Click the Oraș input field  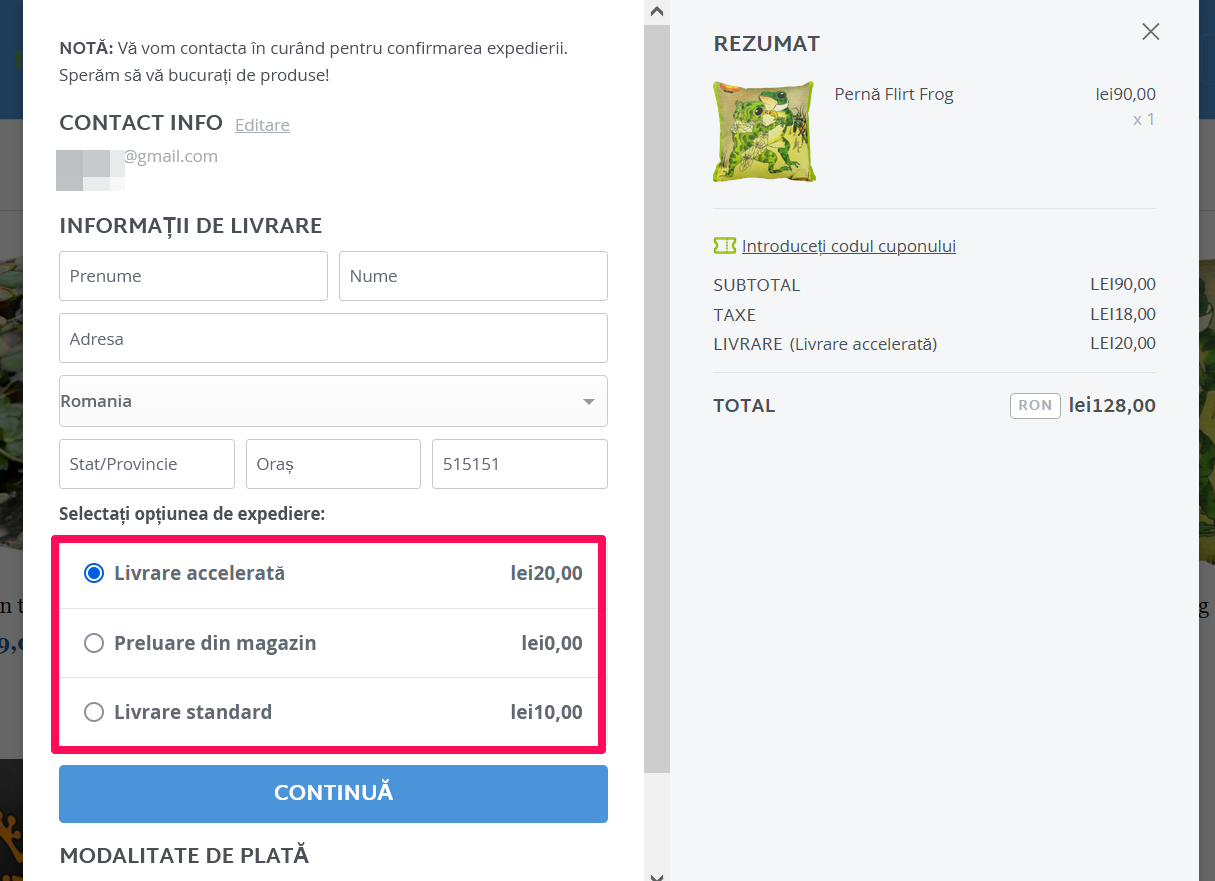pyautogui.click(x=333, y=464)
